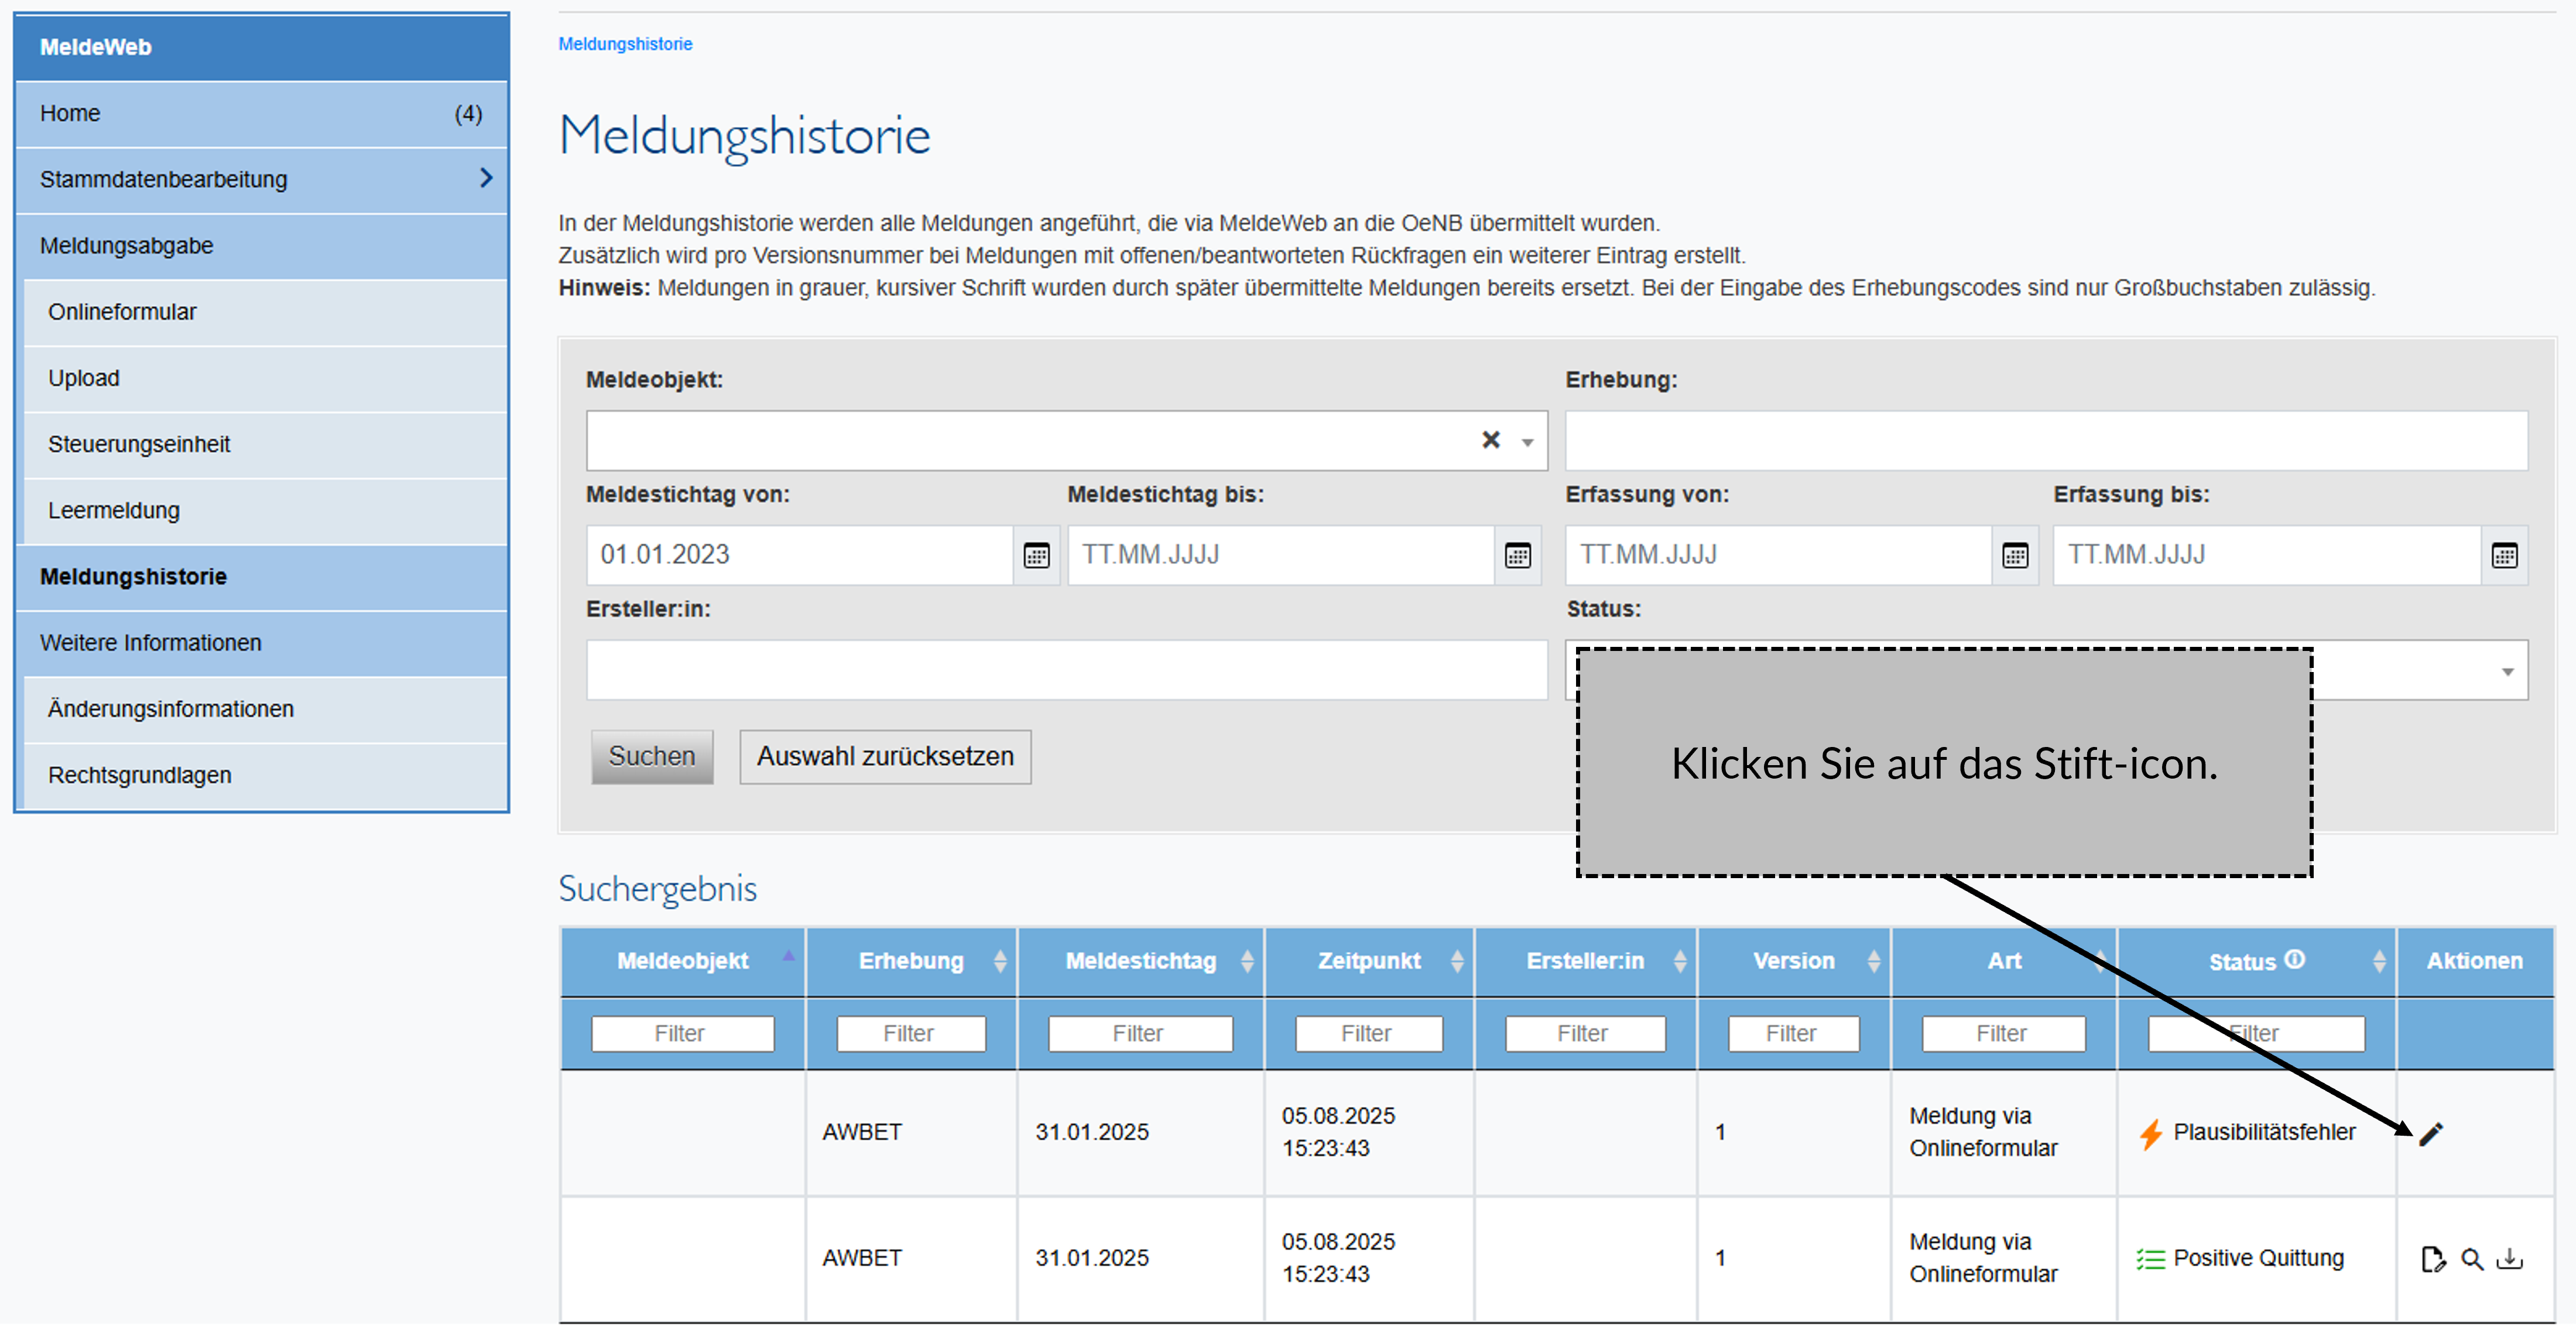Open calendar picker for Meldestichtag von

click(1036, 555)
